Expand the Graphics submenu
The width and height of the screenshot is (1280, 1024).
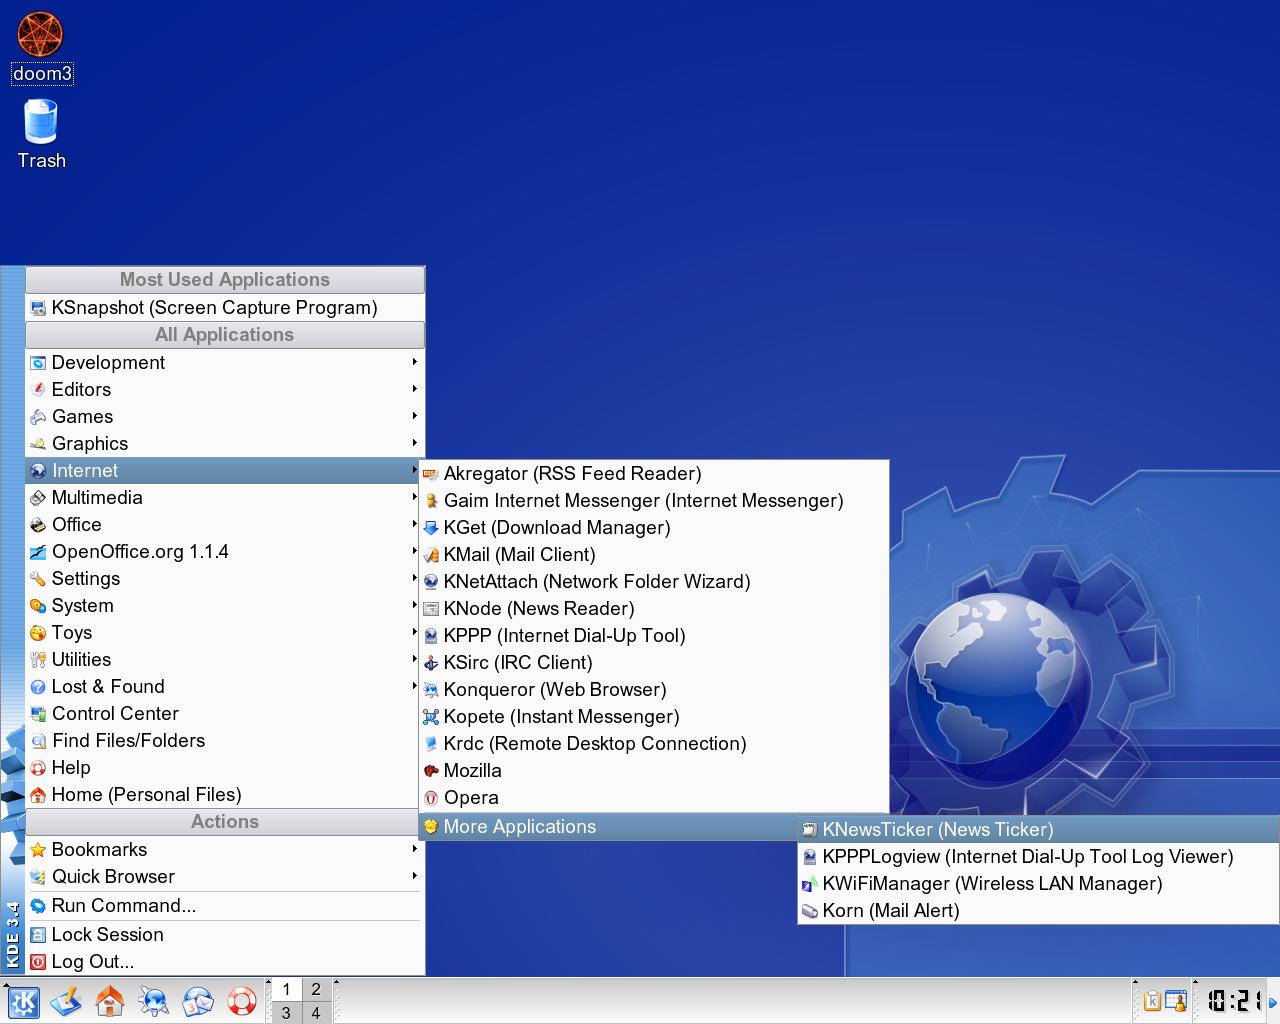click(225, 443)
